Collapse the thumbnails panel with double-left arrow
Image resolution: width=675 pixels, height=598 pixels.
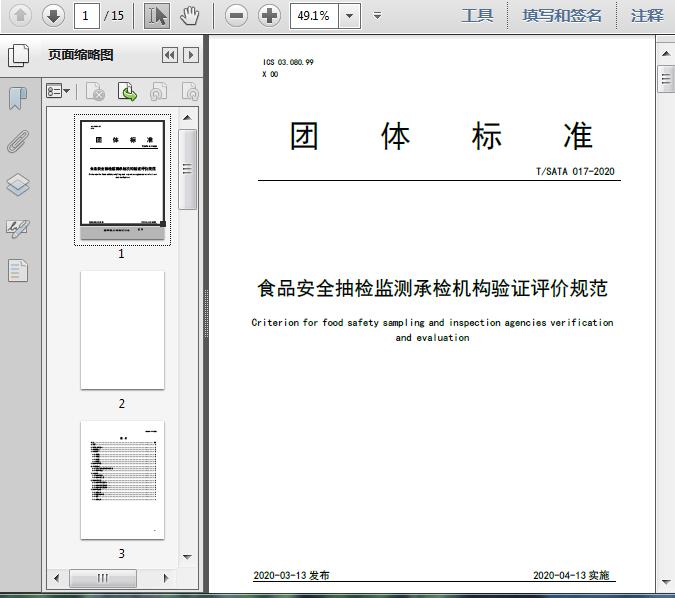[170, 56]
